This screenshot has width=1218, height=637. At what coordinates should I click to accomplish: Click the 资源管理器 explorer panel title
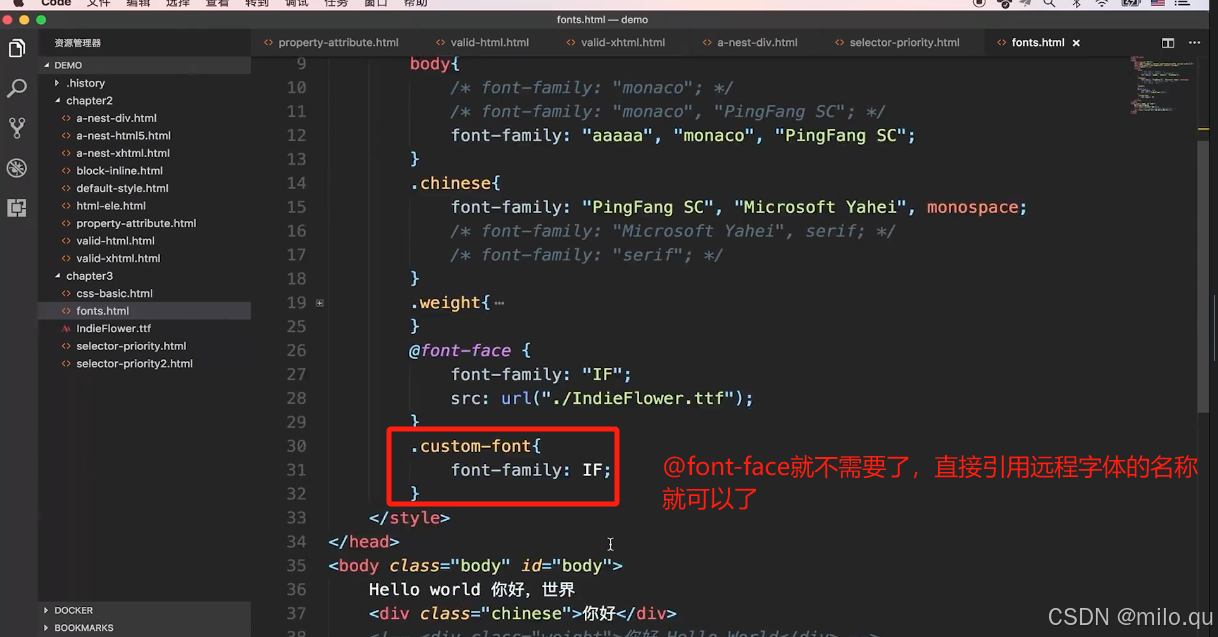pos(77,43)
